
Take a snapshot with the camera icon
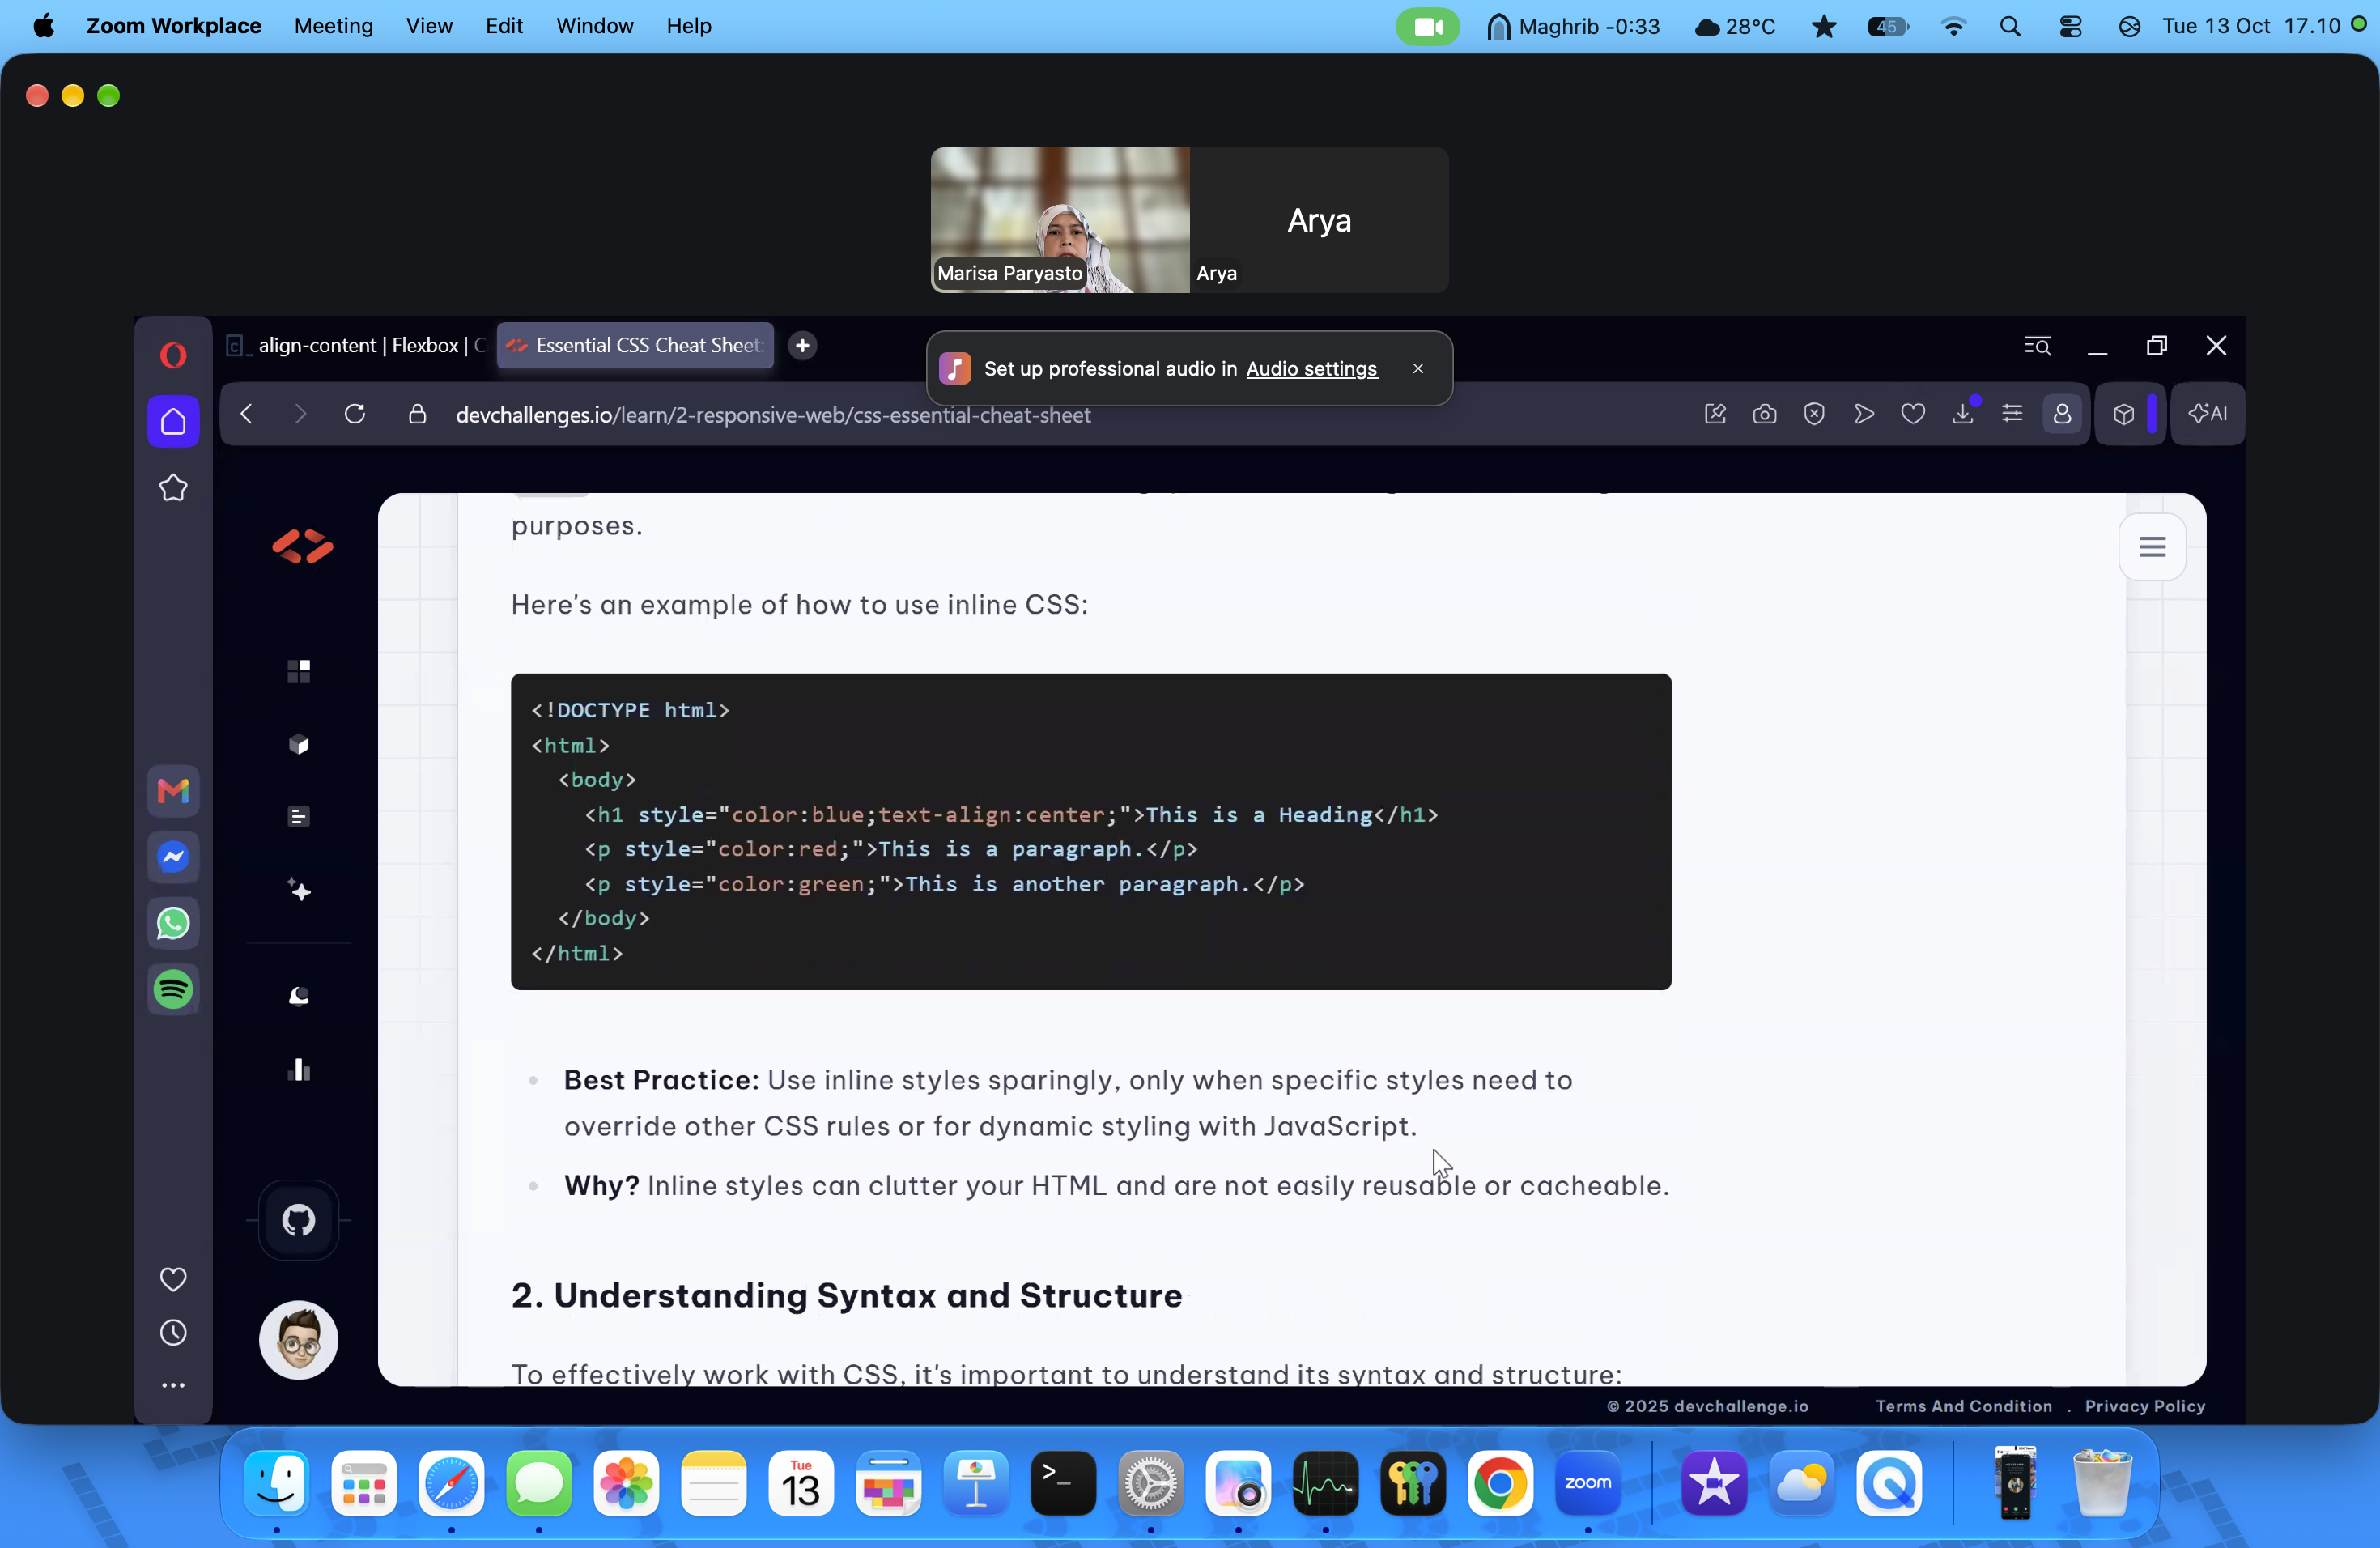pyautogui.click(x=1765, y=414)
